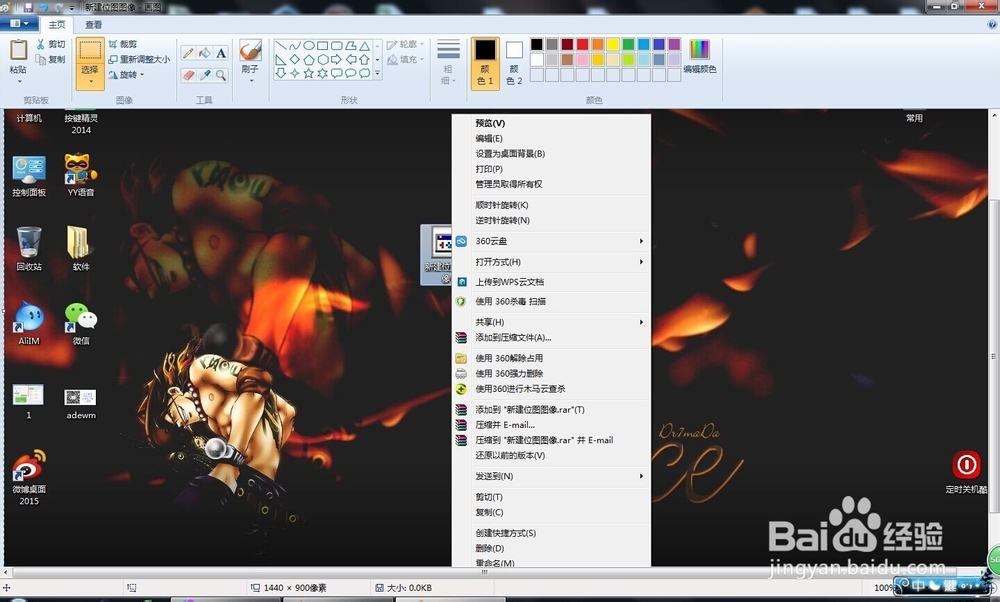Select the Oval shape
The width and height of the screenshot is (1000, 602).
pyautogui.click(x=309, y=46)
